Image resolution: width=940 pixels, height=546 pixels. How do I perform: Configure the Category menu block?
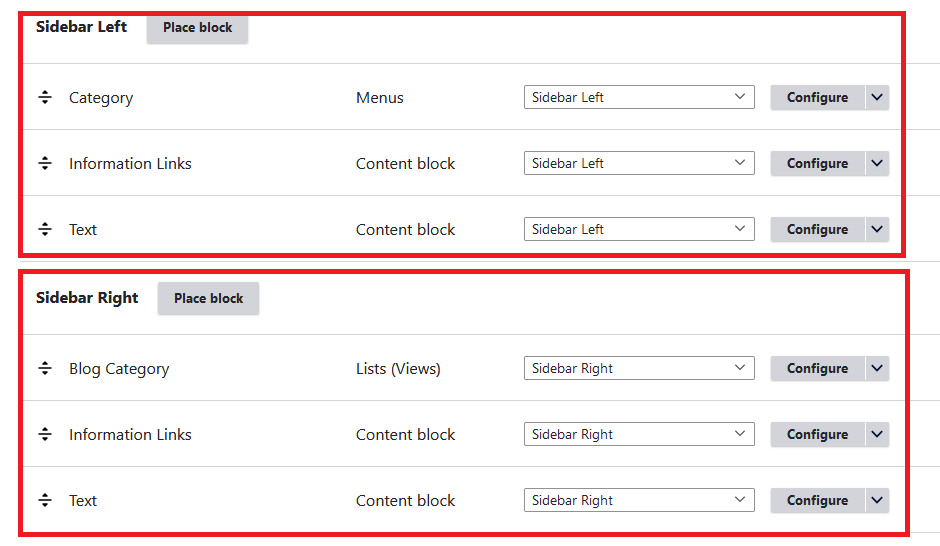(x=817, y=98)
